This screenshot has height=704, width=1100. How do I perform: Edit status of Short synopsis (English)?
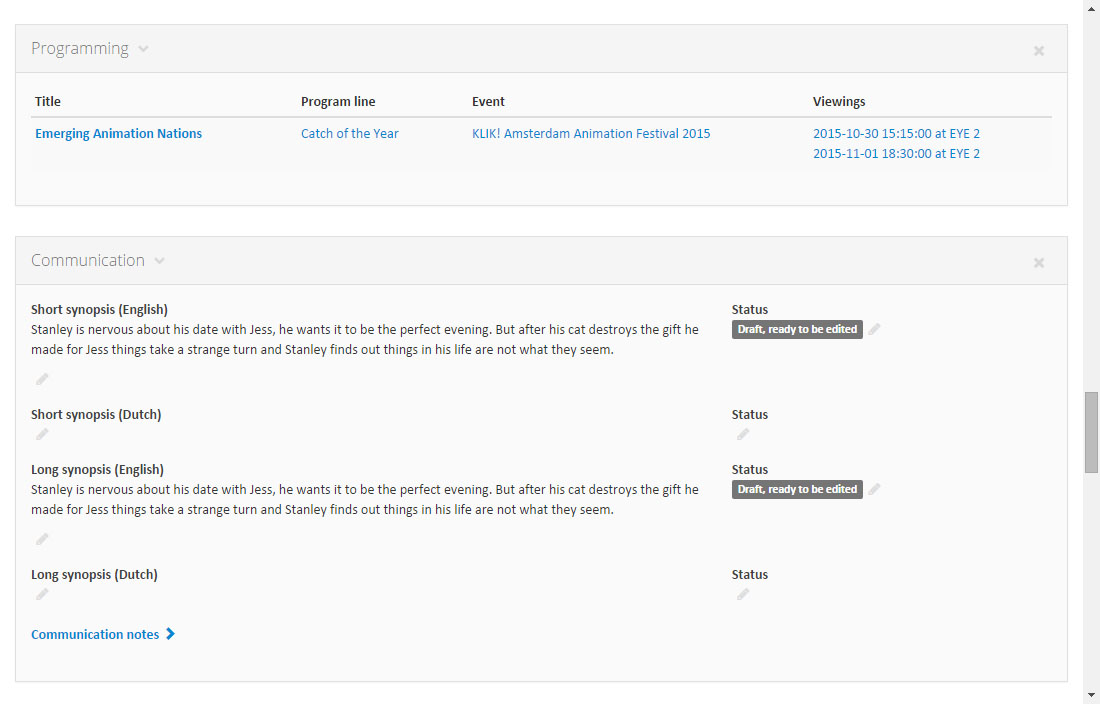[875, 329]
